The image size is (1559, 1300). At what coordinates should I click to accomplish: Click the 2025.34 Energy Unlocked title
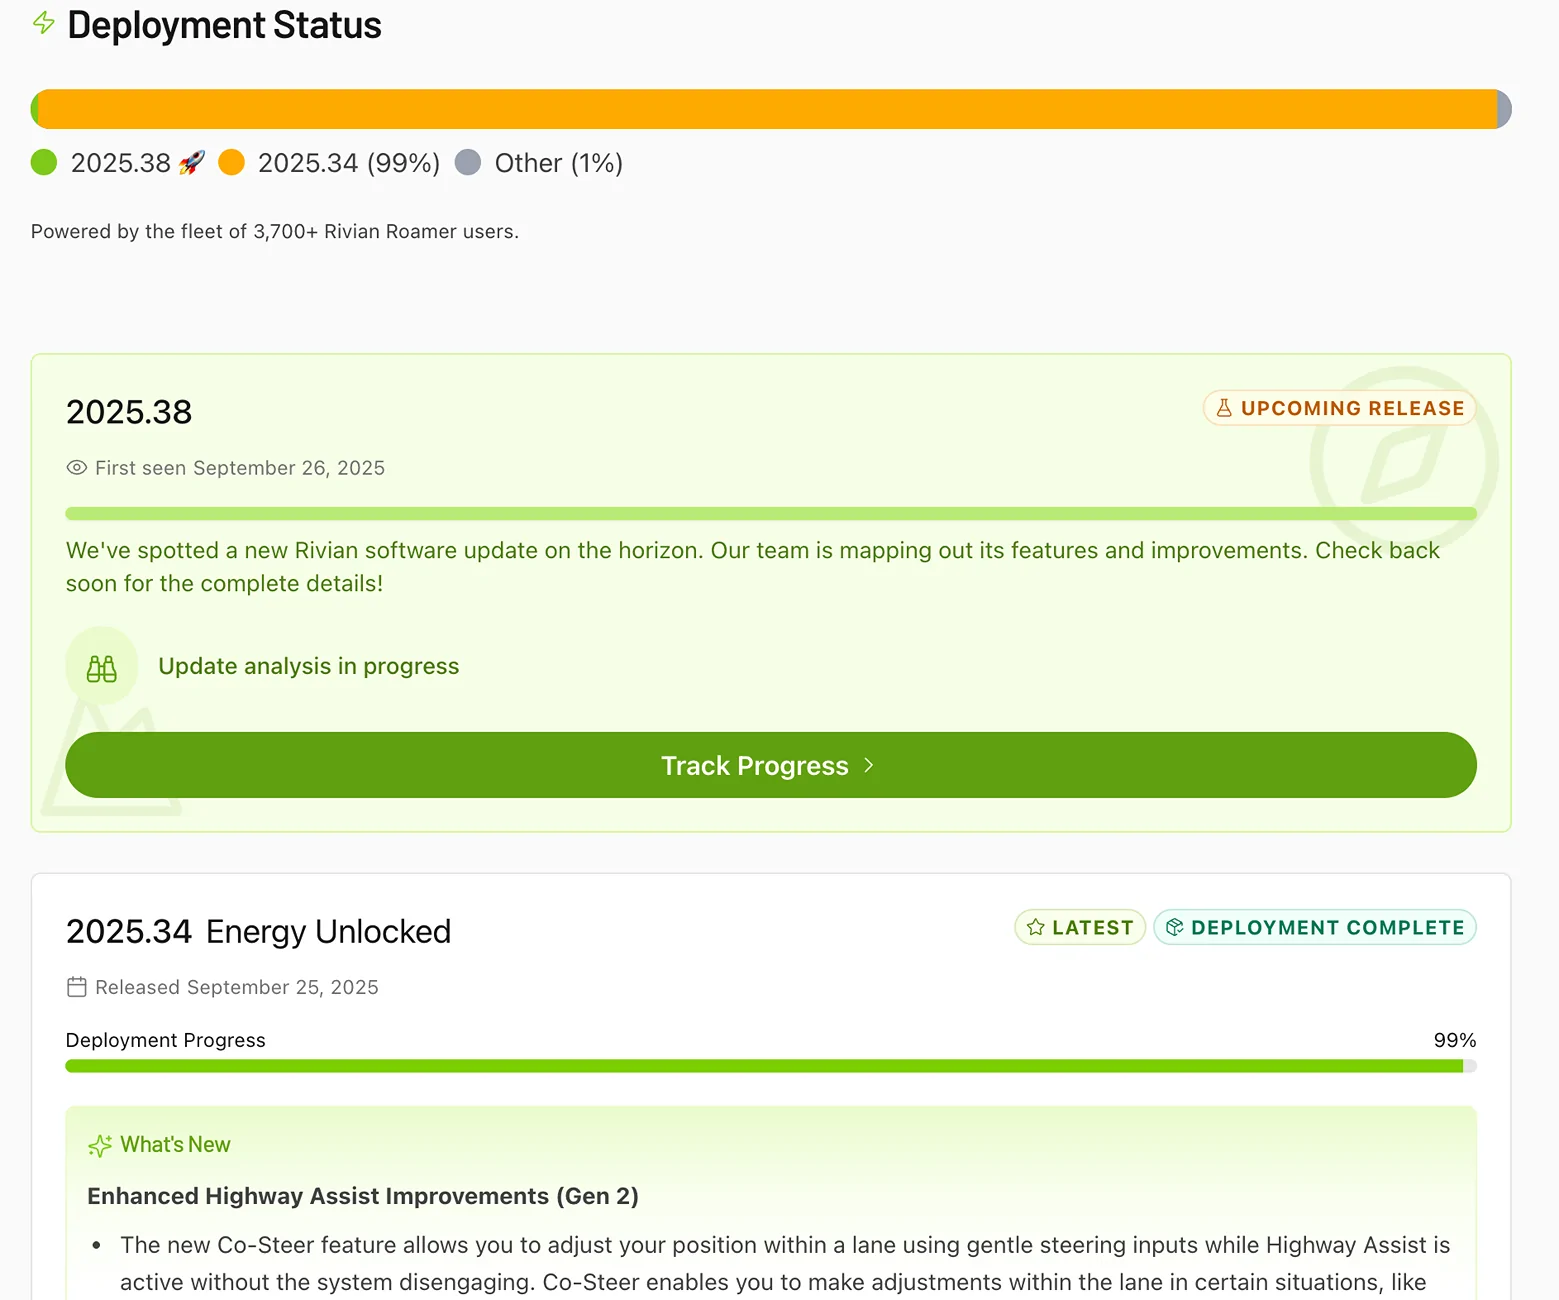(x=259, y=931)
